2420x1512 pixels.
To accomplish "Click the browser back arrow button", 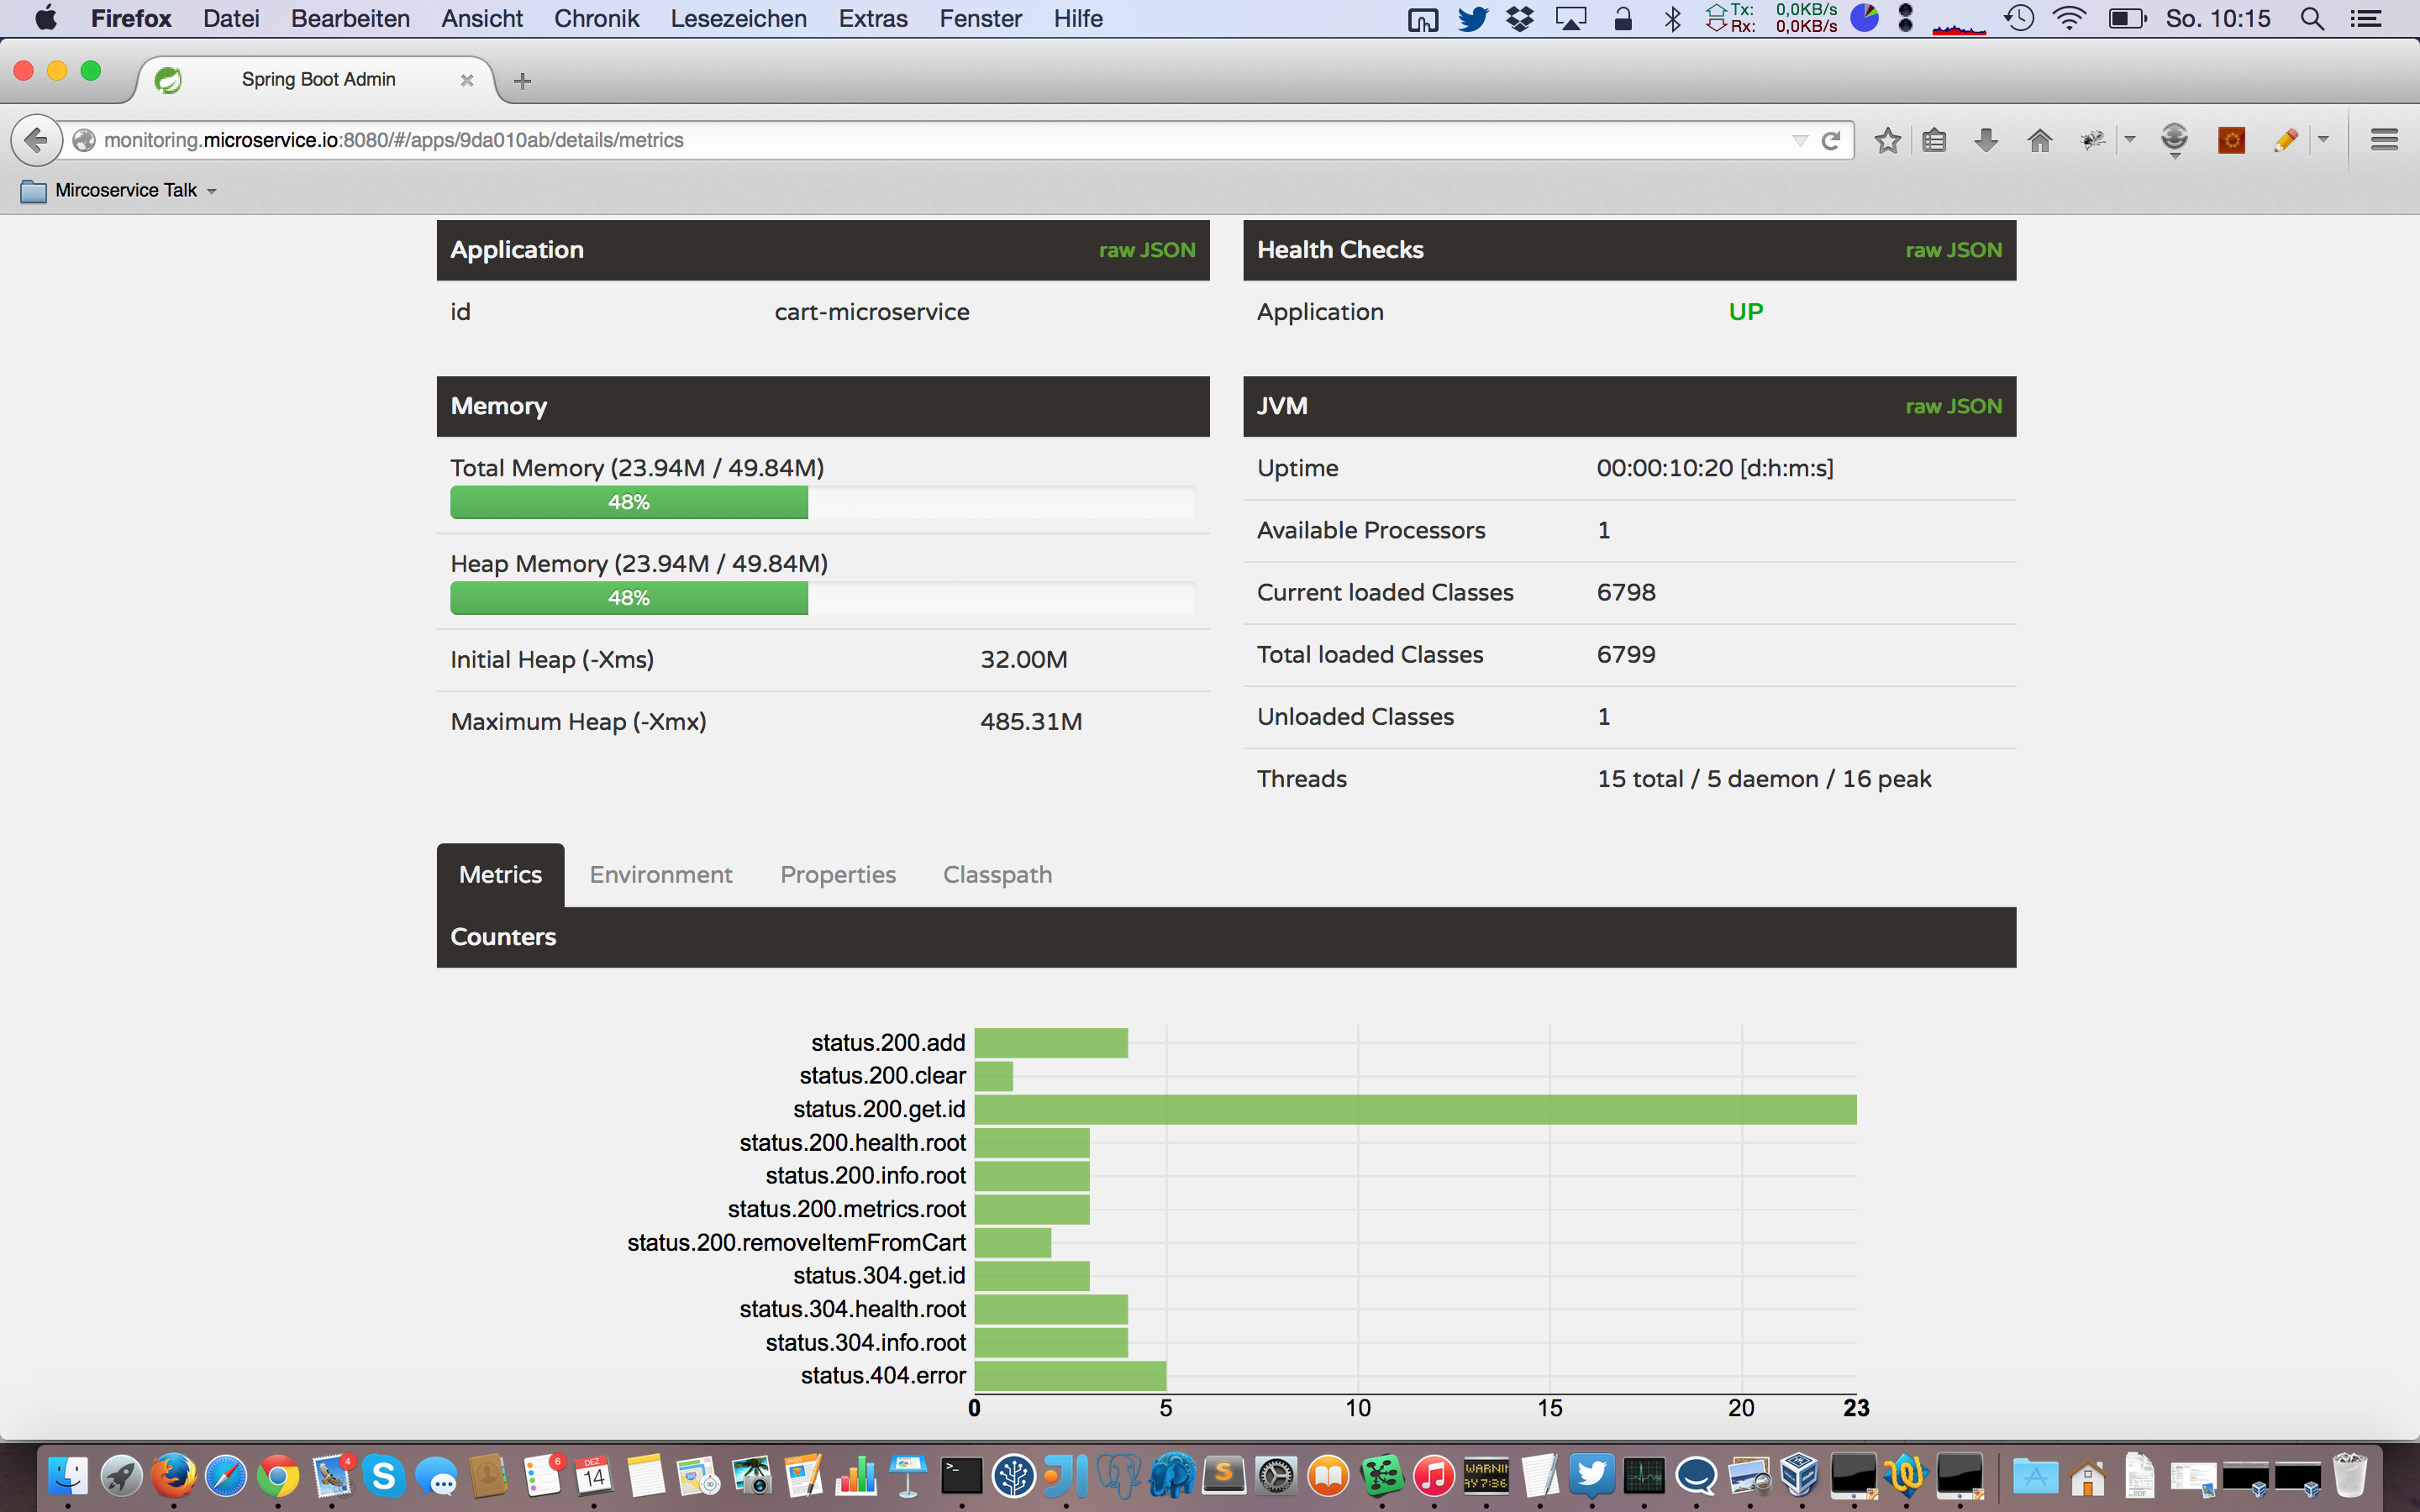I will [x=36, y=140].
